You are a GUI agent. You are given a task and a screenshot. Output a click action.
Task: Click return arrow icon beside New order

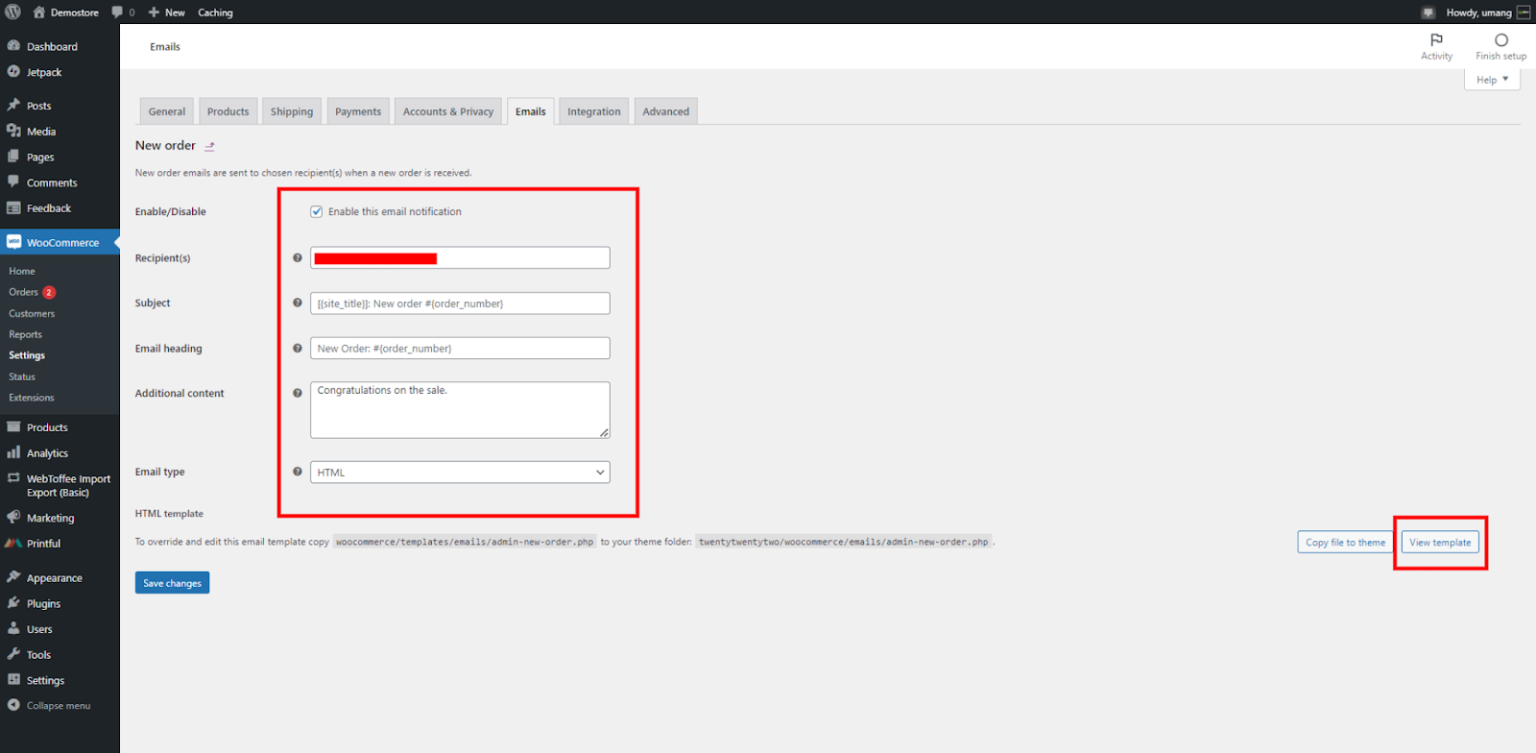210,146
